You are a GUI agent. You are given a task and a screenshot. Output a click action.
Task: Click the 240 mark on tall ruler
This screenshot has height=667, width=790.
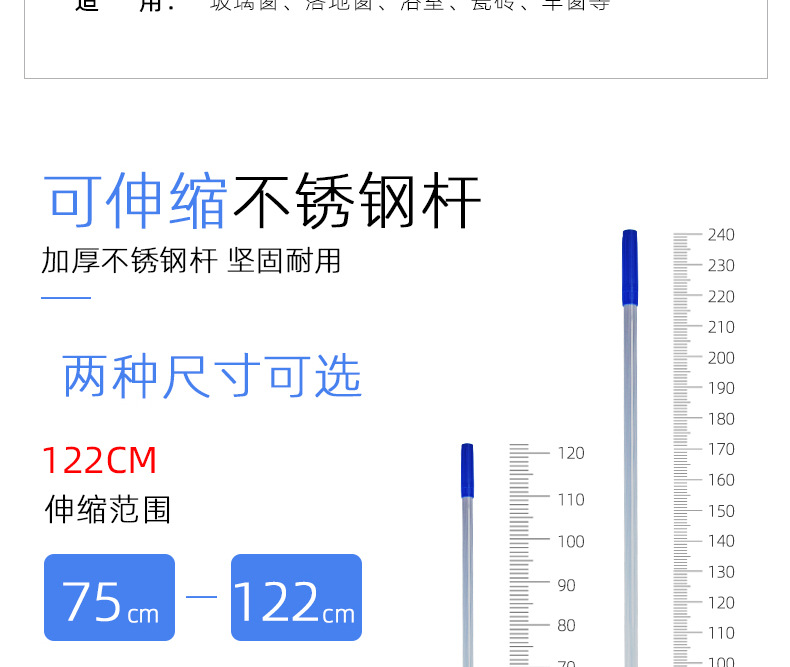[x=721, y=235]
